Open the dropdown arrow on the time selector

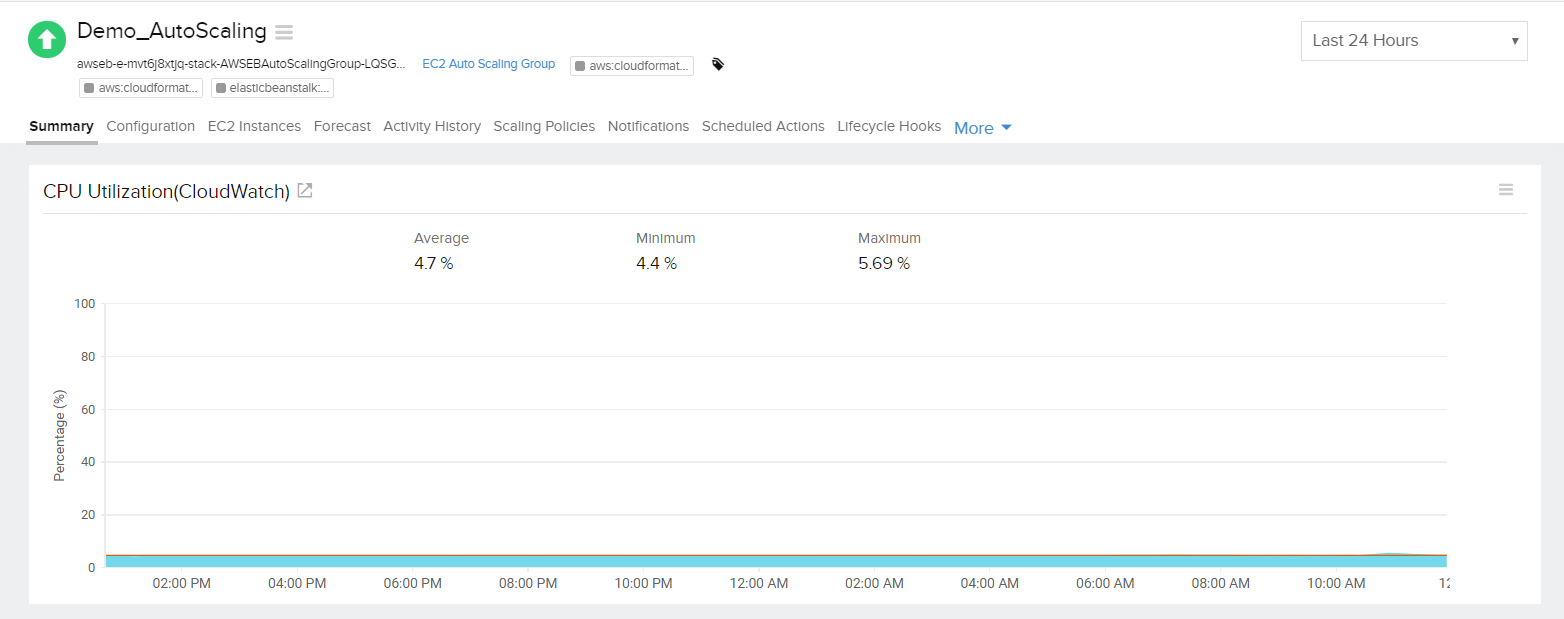[1515, 40]
